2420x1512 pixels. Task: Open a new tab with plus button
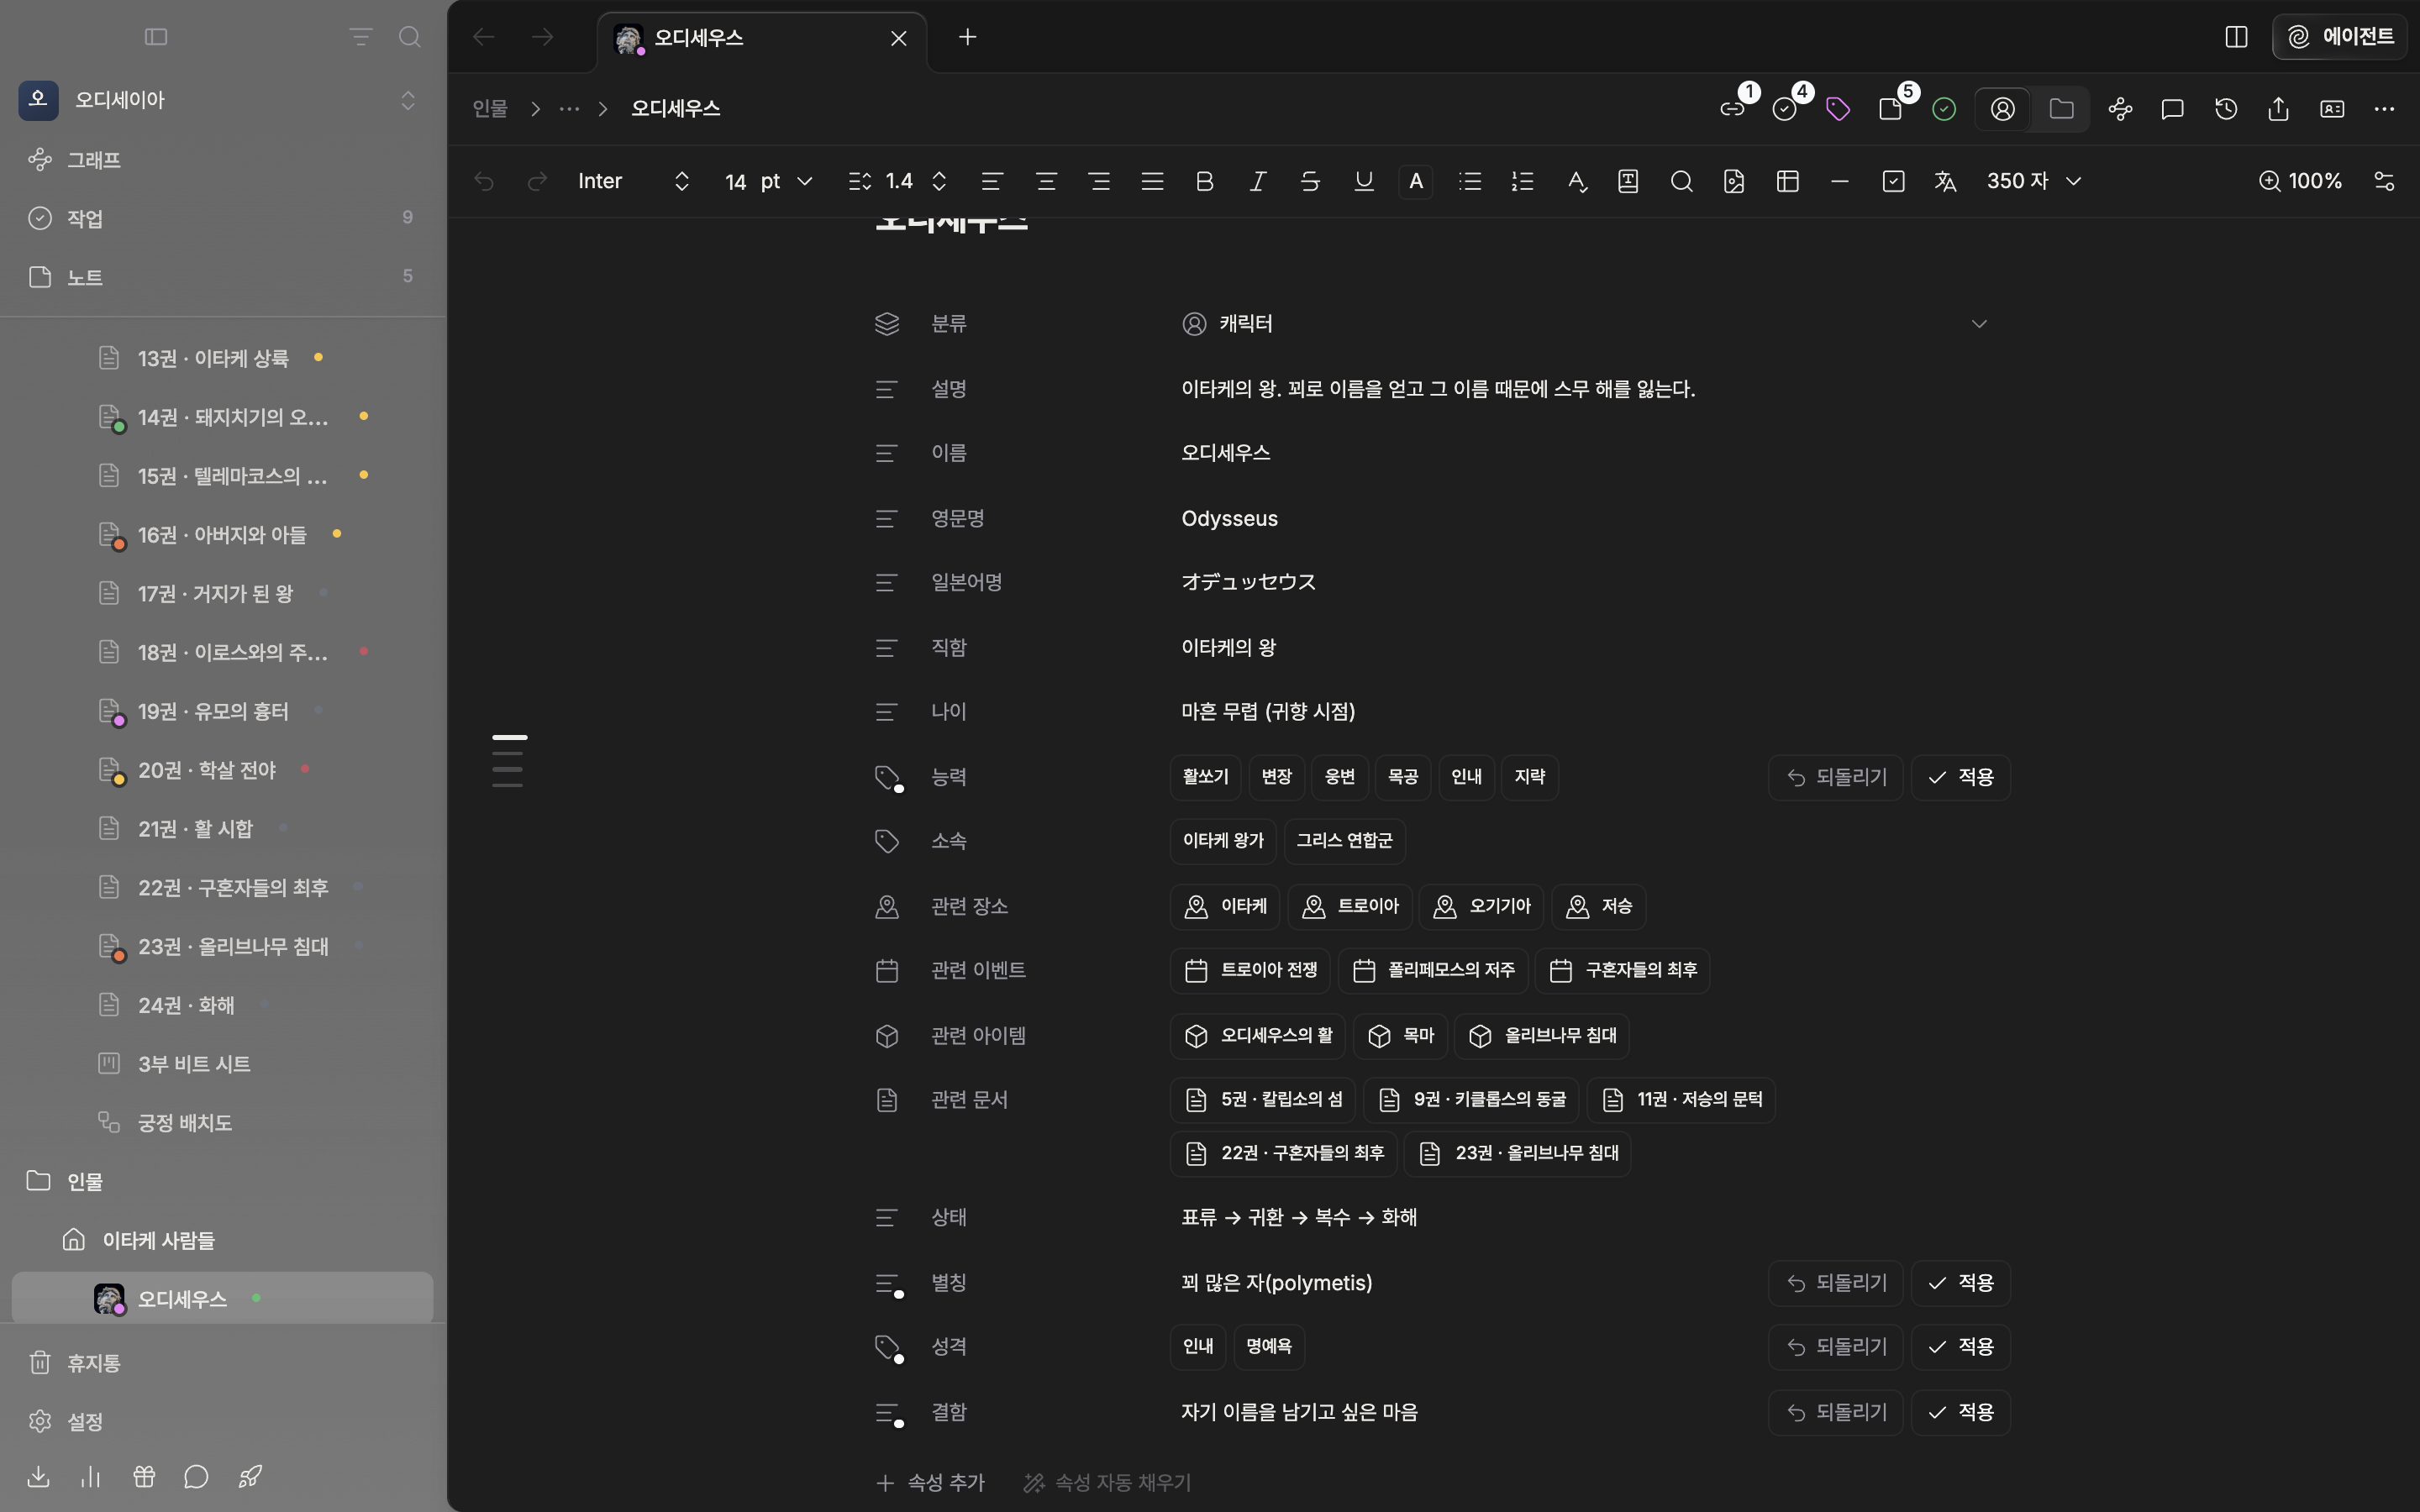(967, 37)
